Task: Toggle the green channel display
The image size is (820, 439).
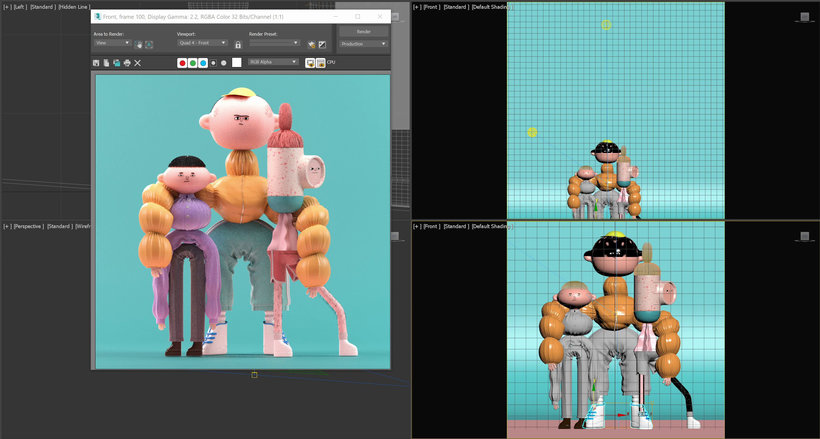Action: tap(192, 63)
